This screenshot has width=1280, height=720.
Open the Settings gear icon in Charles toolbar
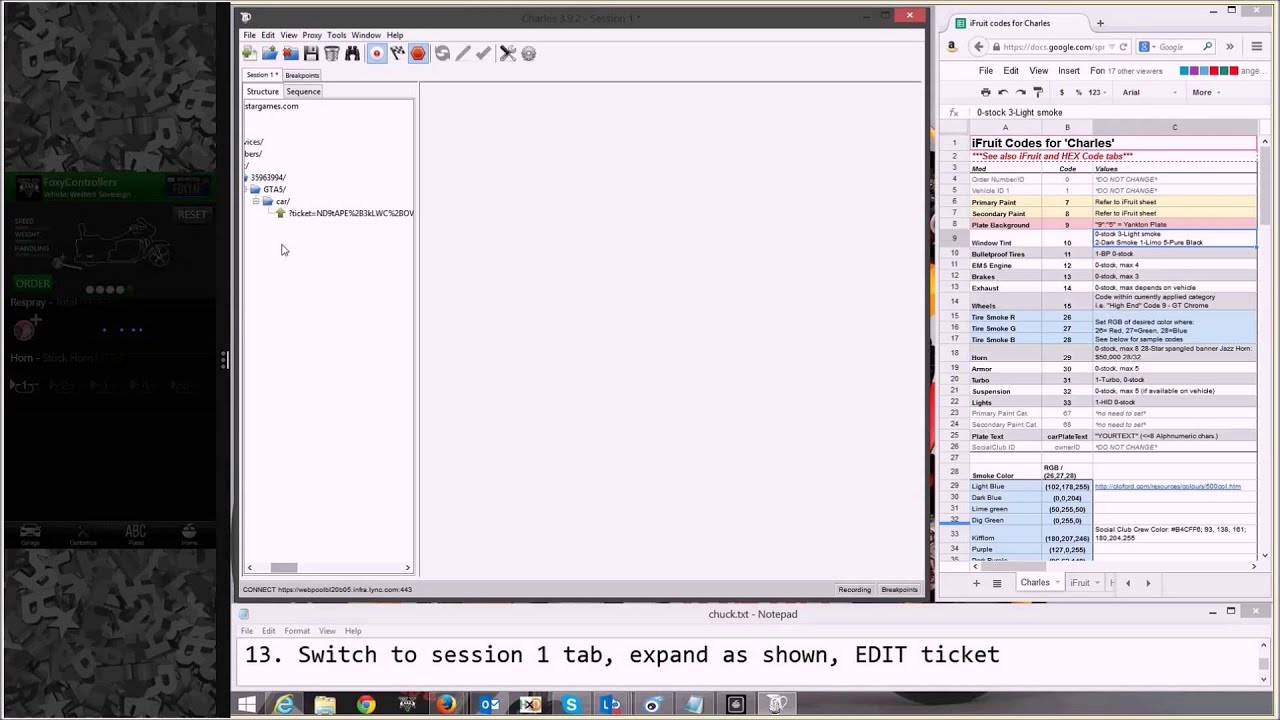[529, 54]
